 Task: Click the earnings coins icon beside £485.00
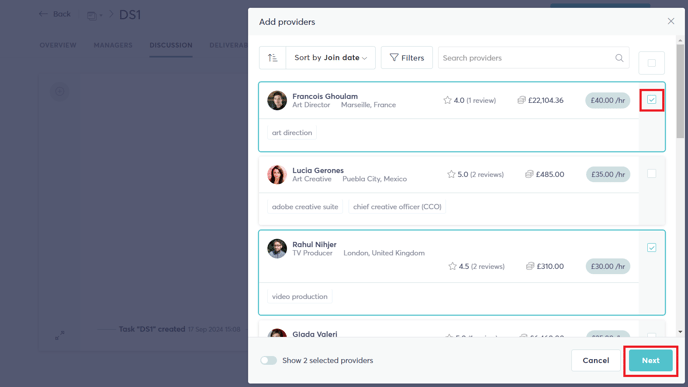(x=529, y=174)
